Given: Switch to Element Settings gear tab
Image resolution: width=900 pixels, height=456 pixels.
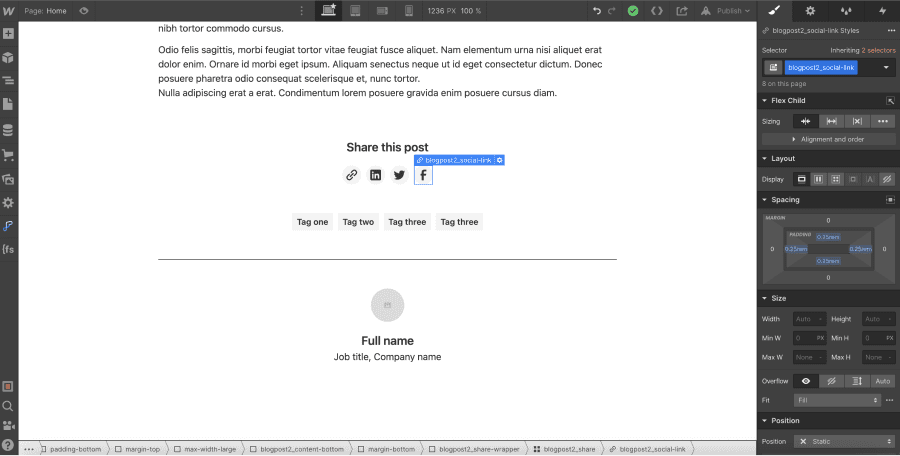Looking at the screenshot, I should (x=810, y=10).
